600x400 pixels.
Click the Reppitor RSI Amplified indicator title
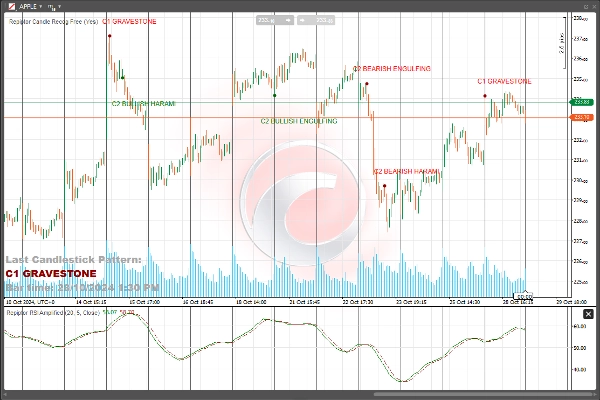[x=47, y=313]
